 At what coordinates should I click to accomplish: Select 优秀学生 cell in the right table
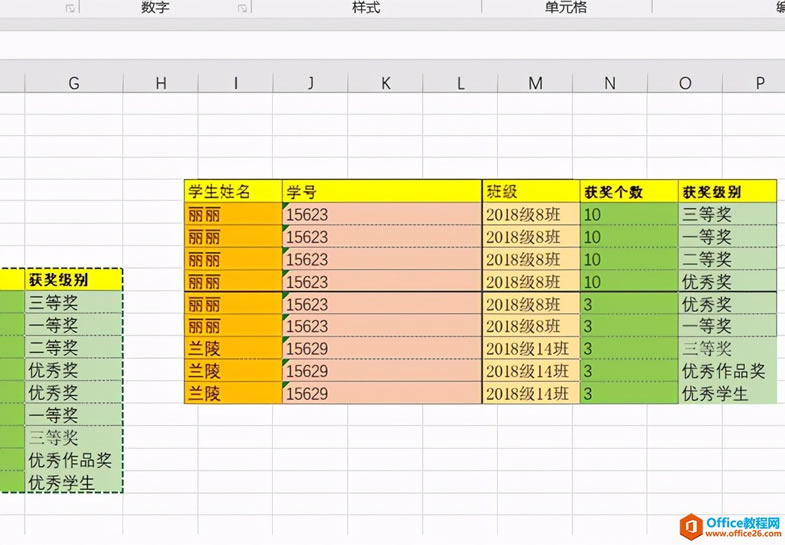727,393
